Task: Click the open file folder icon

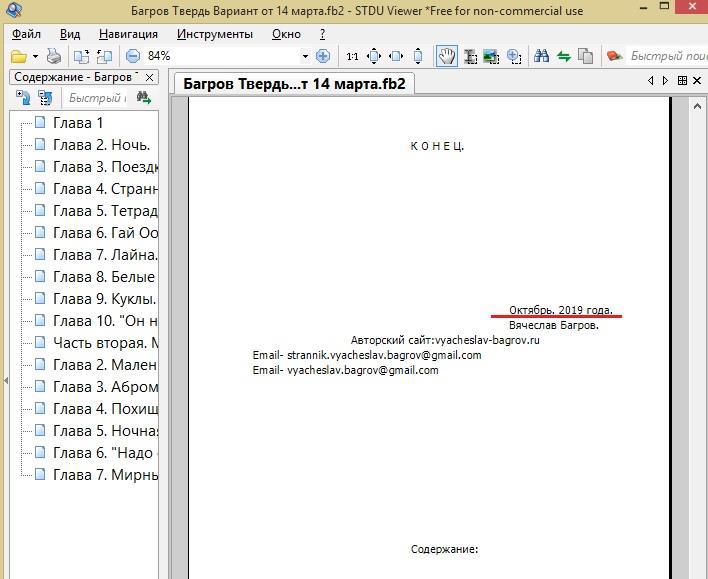Action: [18, 57]
